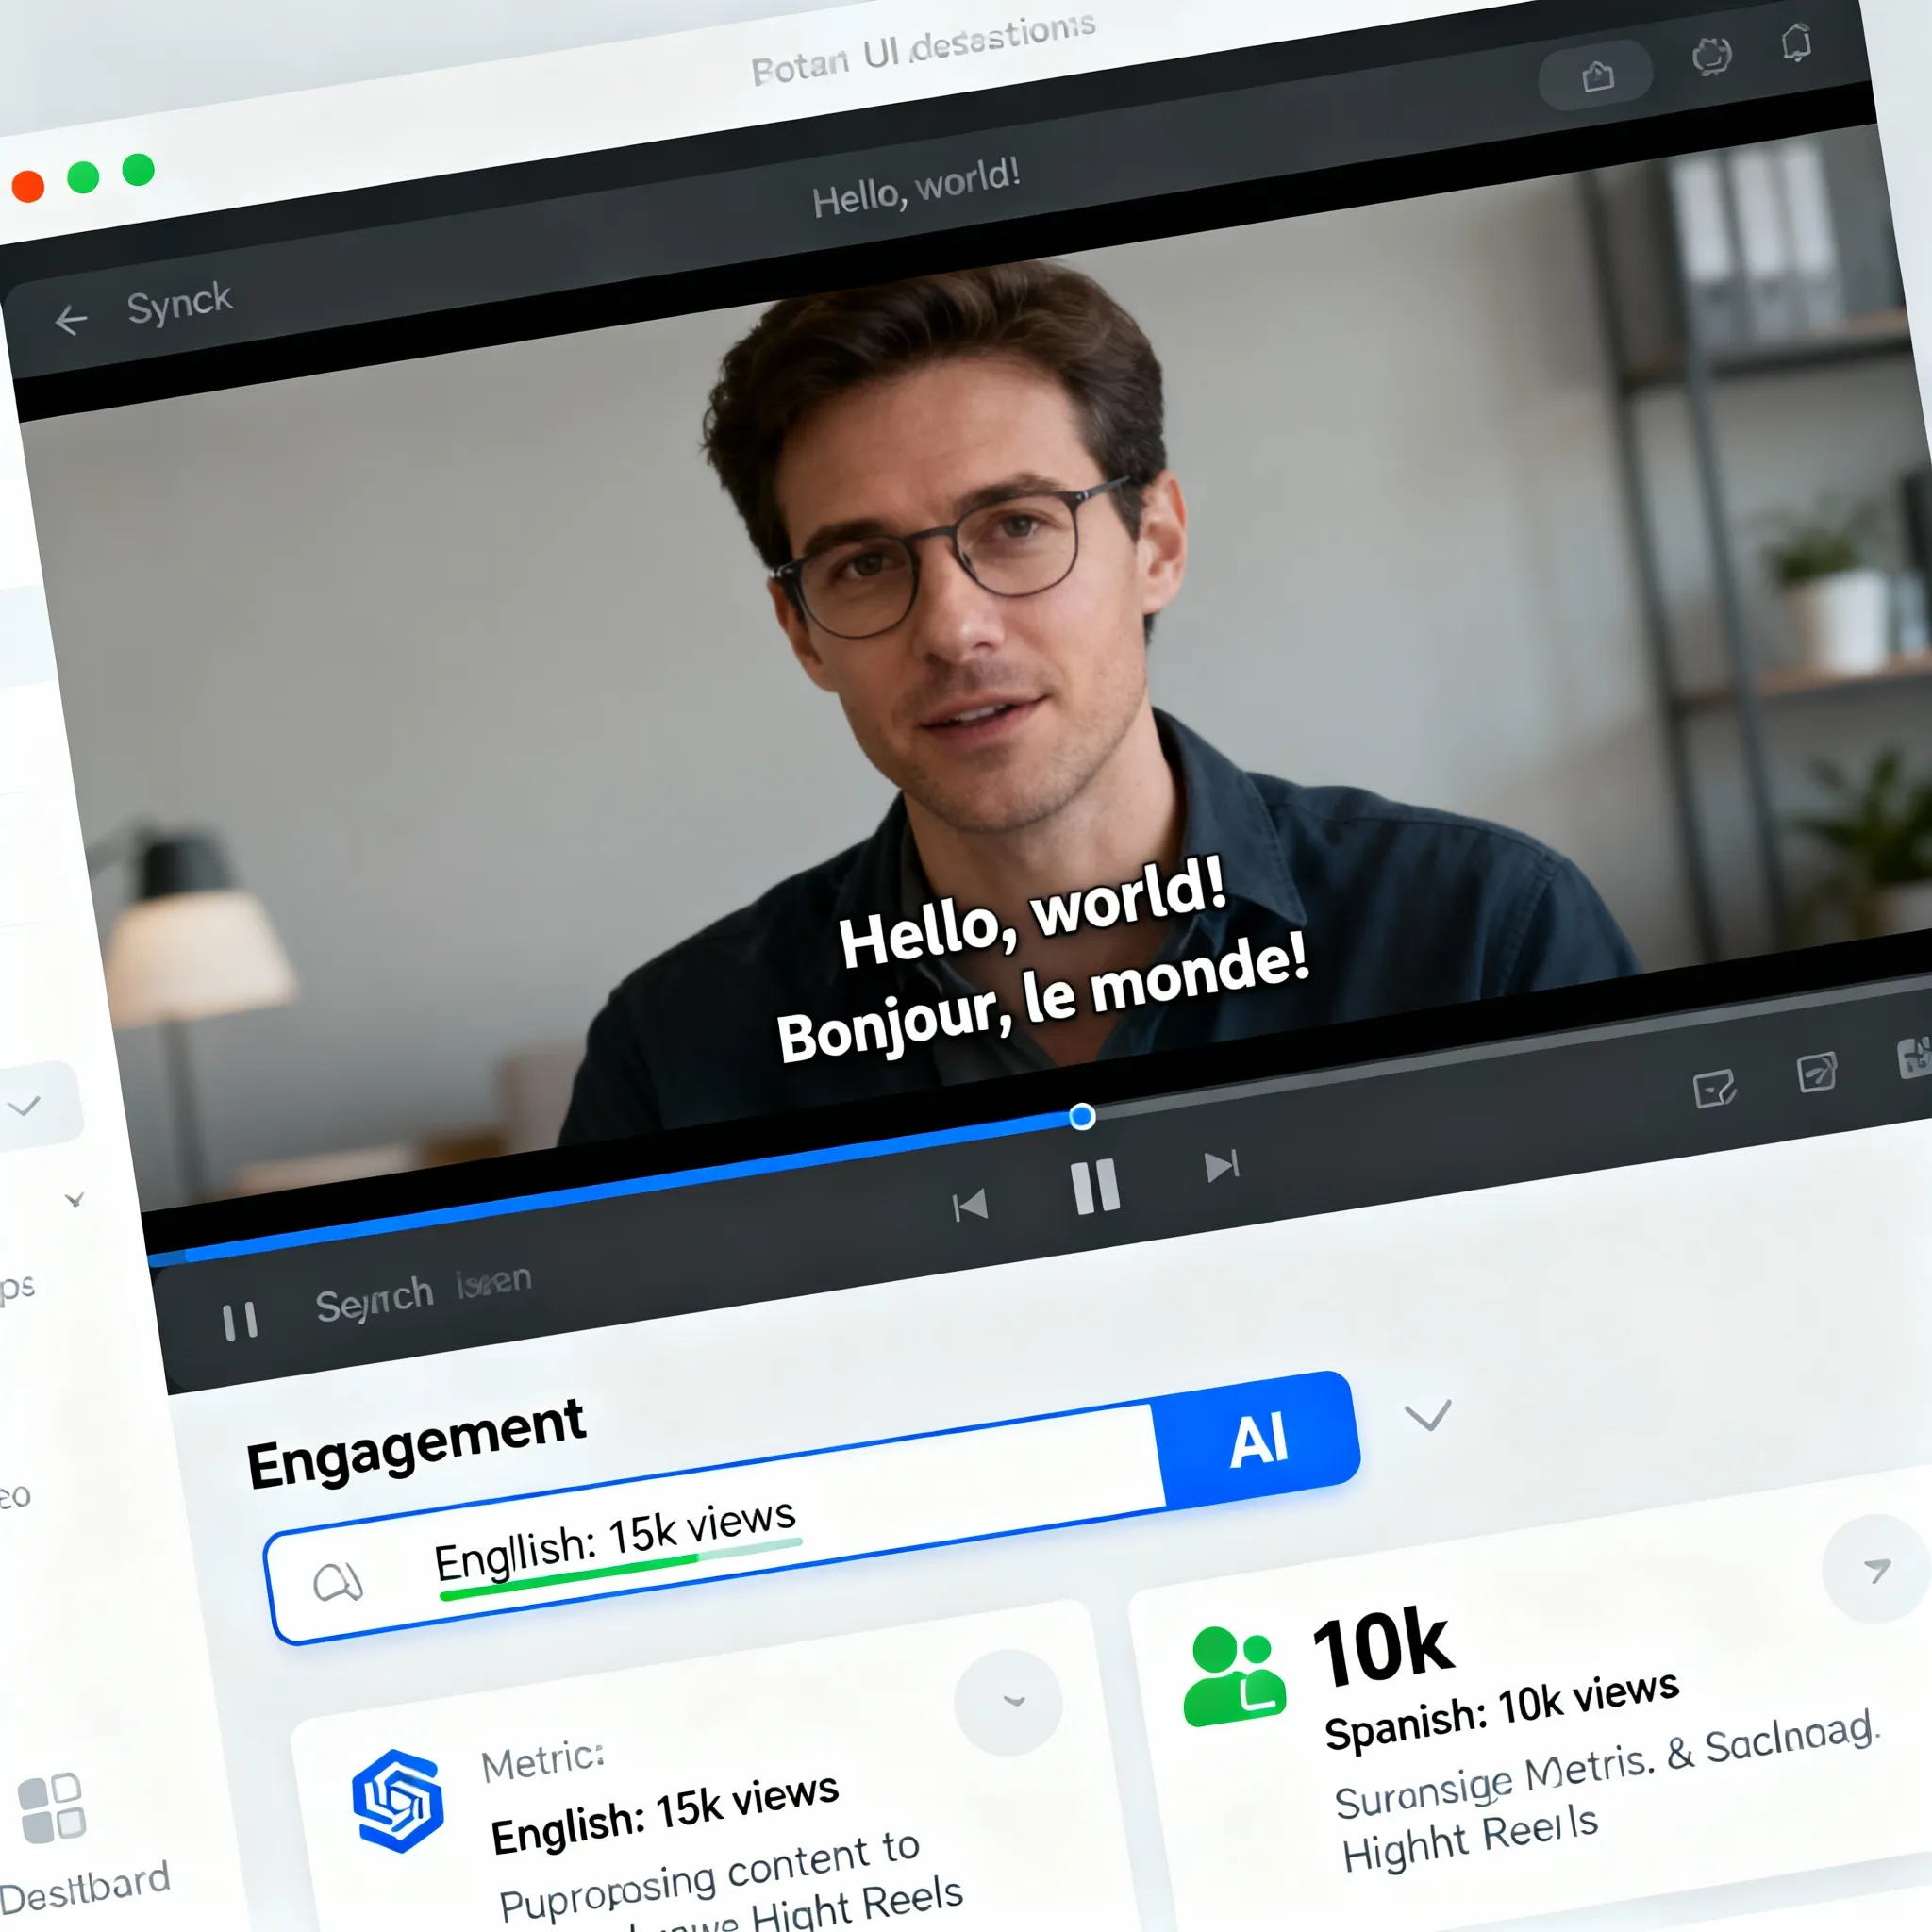Open the Spanish card arrow button

tap(1876, 1570)
